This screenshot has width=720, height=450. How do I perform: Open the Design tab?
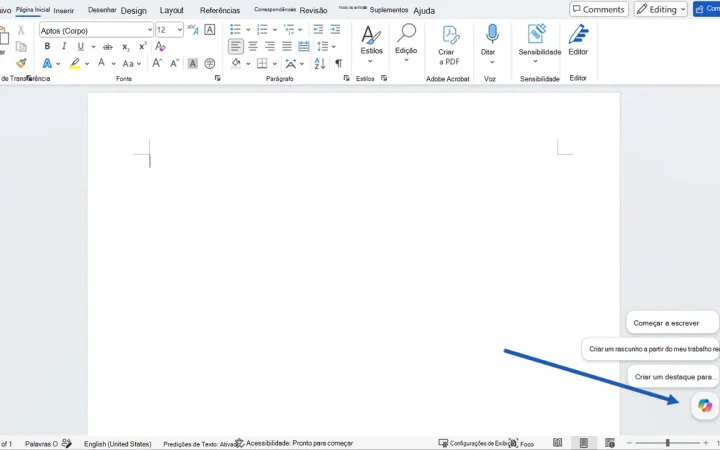click(x=134, y=11)
